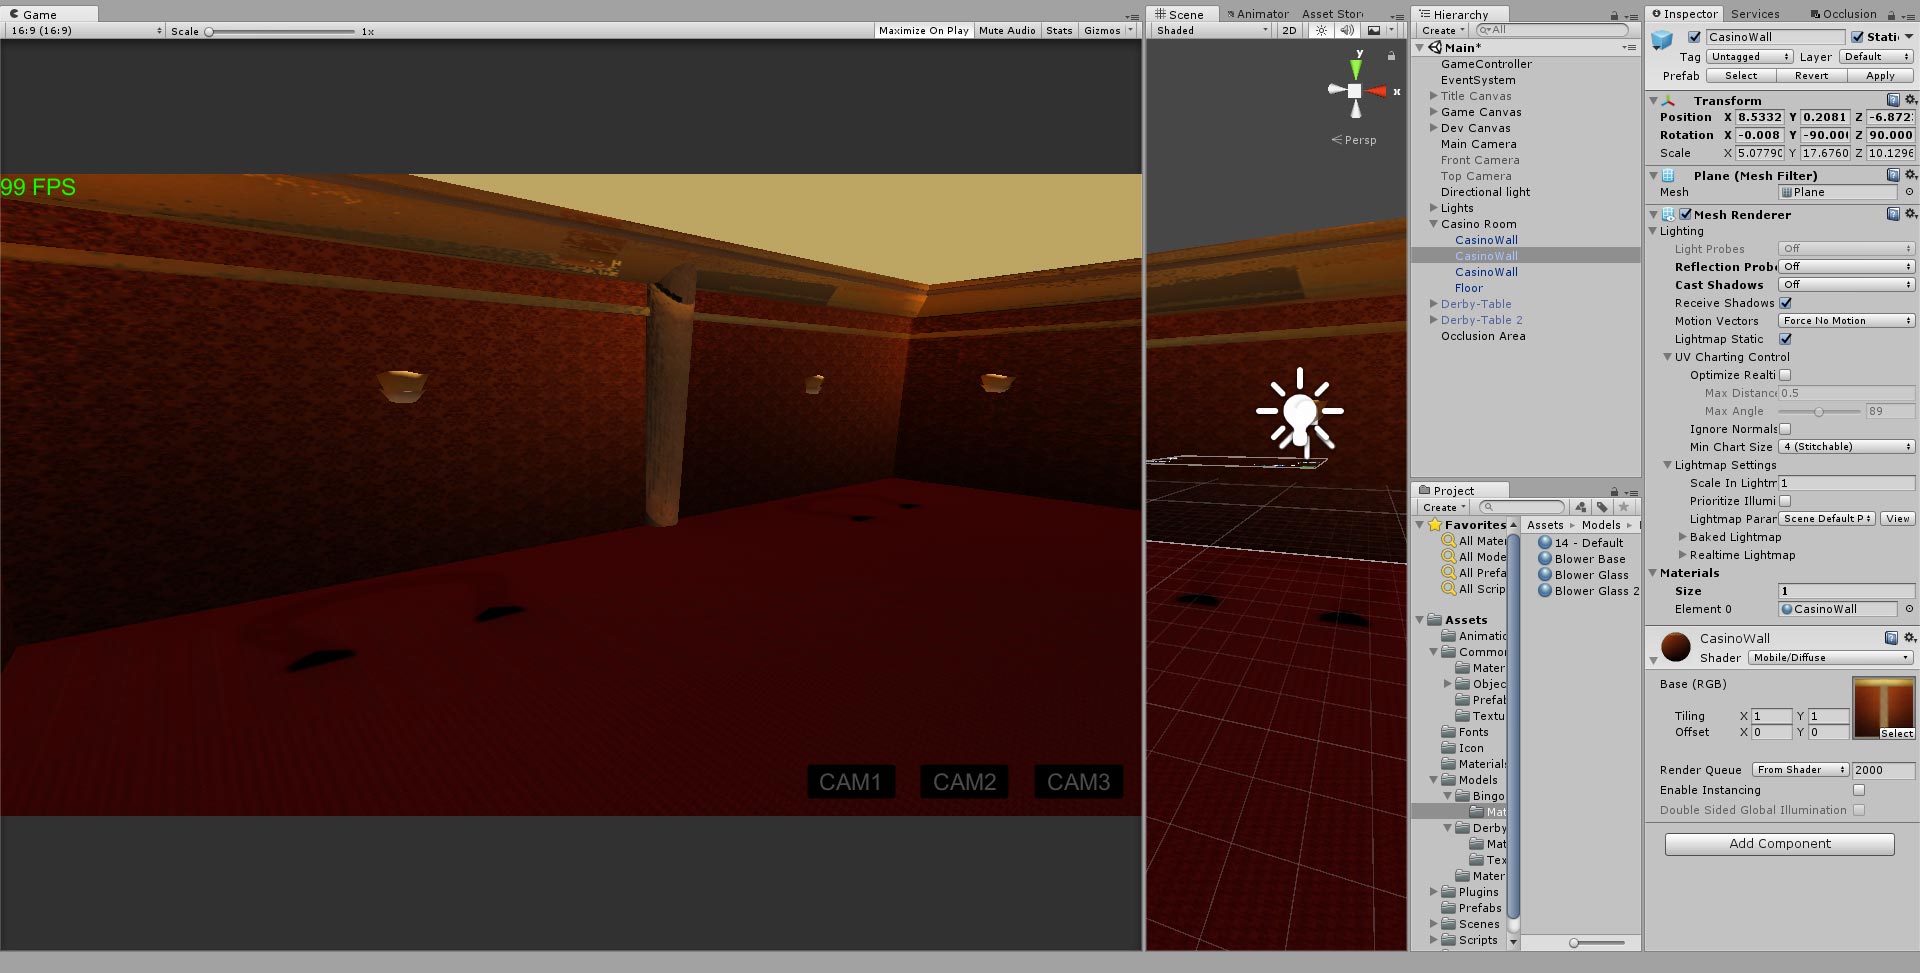Toggle scene lighting sun icon
The height and width of the screenshot is (973, 1920).
click(x=1322, y=30)
